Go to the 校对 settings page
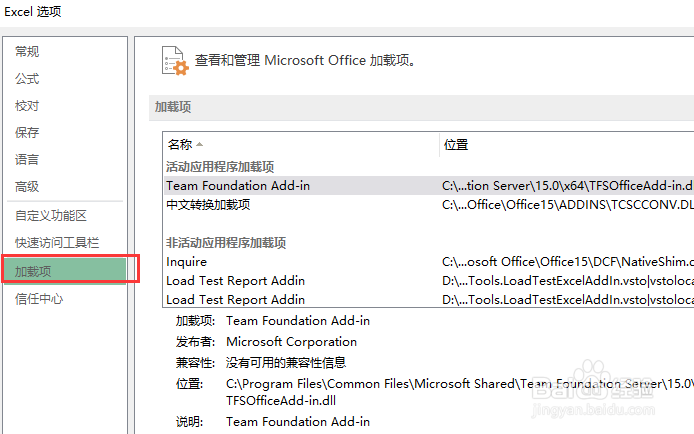The width and height of the screenshot is (694, 434). click(x=27, y=106)
